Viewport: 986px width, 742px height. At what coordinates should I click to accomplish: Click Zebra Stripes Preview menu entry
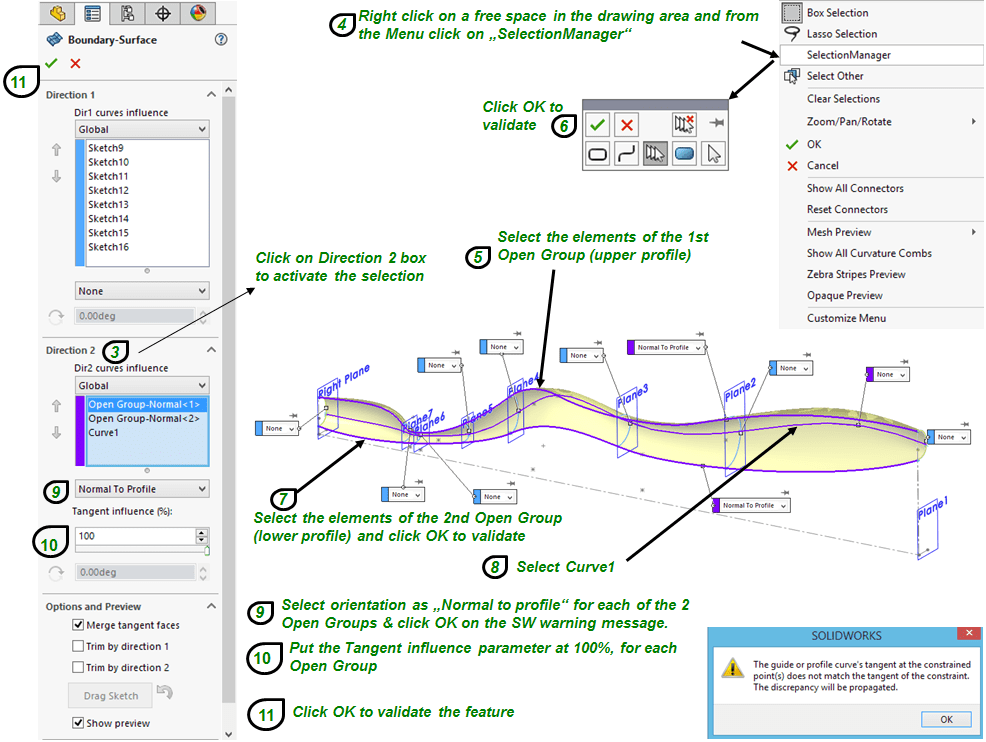pyautogui.click(x=856, y=274)
